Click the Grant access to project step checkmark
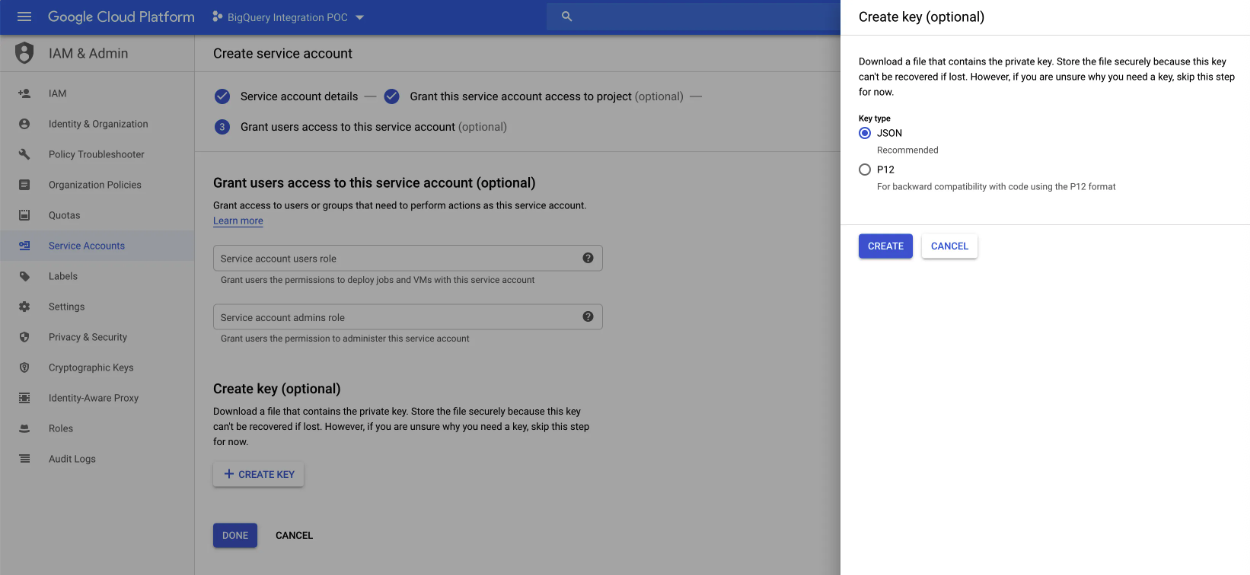This screenshot has width=1250, height=575. click(x=392, y=96)
